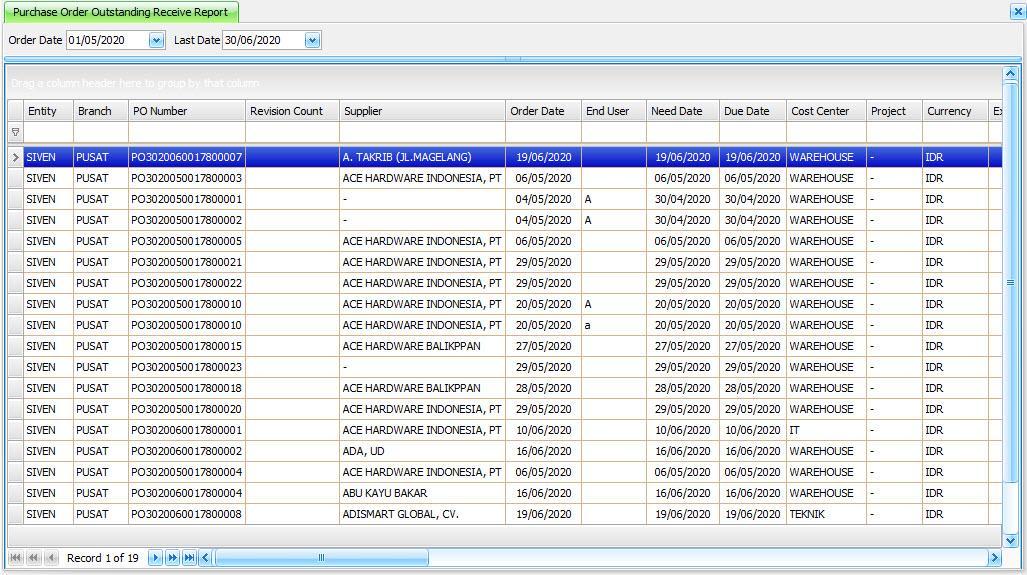Click the Order Date input field
This screenshot has height=575, width=1027.
[x=107, y=40]
